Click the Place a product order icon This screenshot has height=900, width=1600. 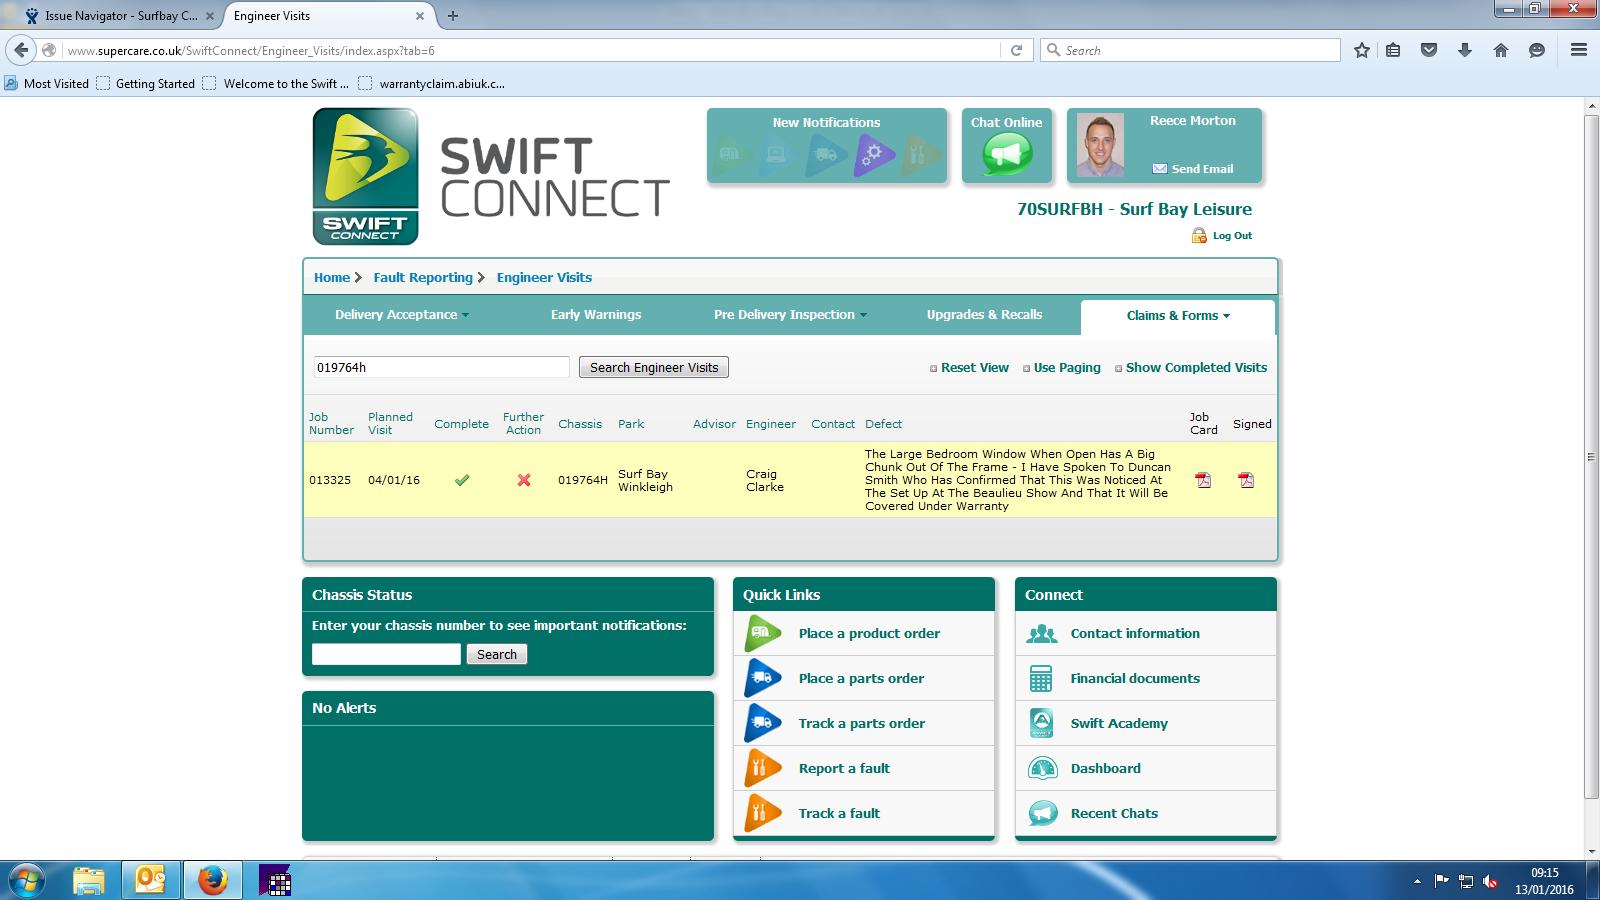[763, 633]
